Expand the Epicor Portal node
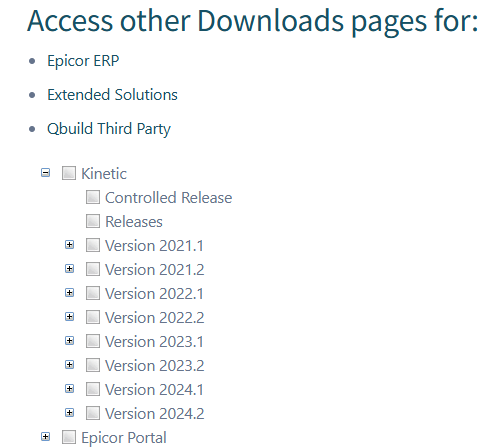 click(x=45, y=437)
